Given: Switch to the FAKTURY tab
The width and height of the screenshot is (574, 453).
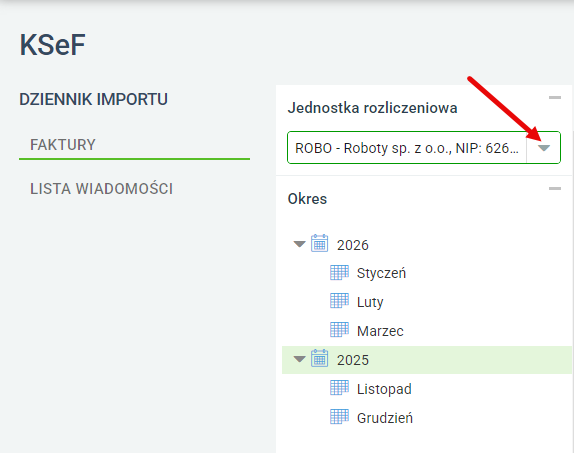Looking at the screenshot, I should (x=63, y=145).
